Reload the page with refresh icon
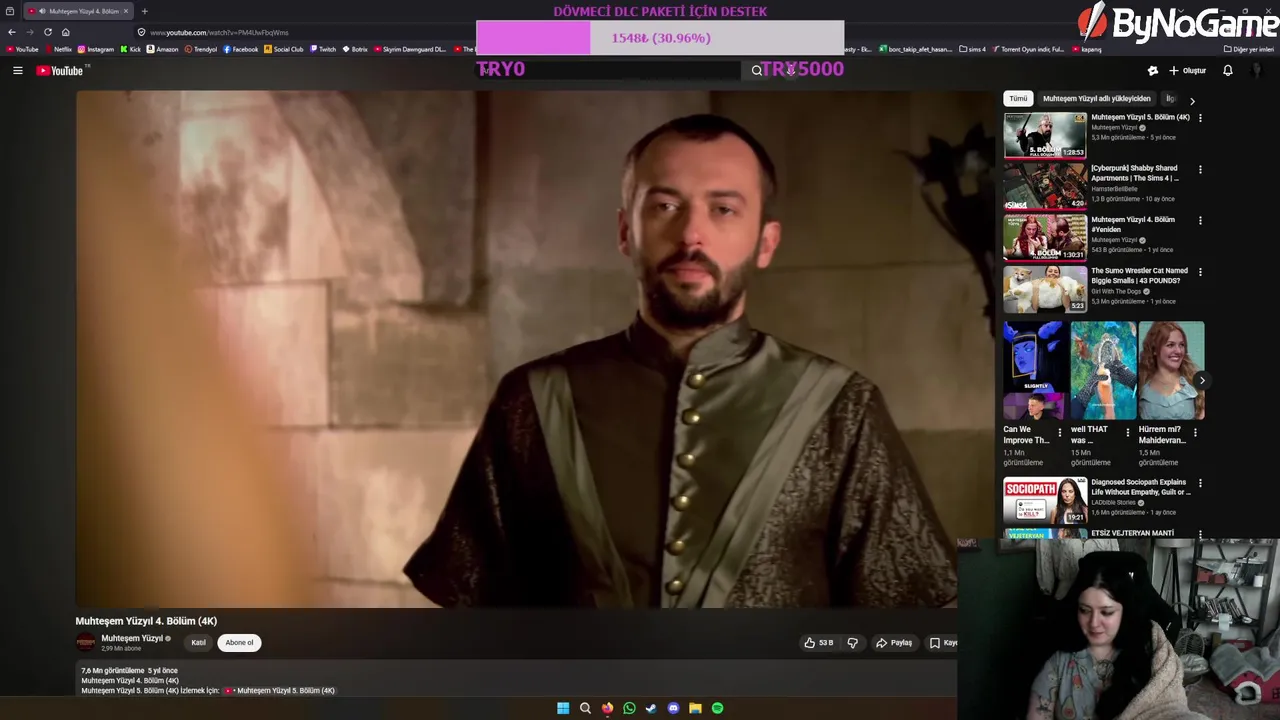 click(x=47, y=32)
